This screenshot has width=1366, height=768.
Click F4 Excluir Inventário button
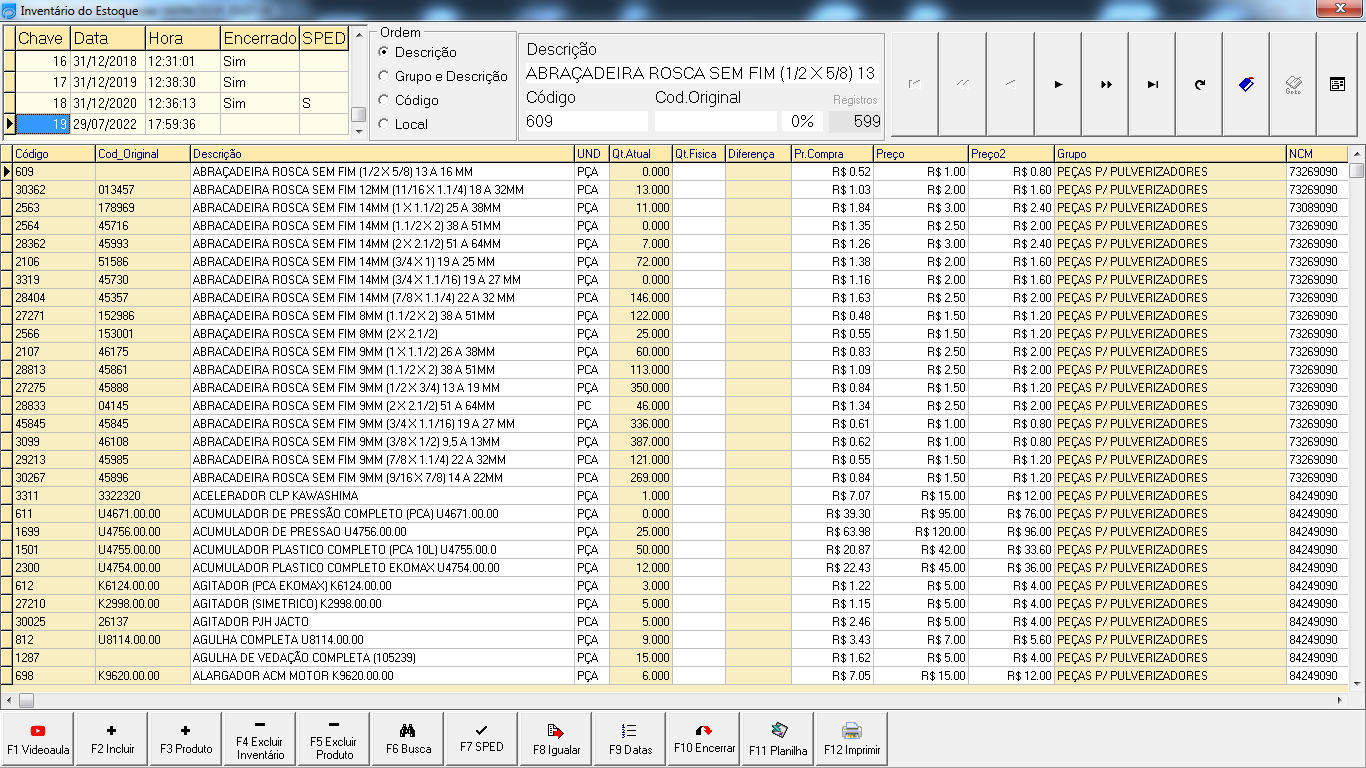[260, 739]
